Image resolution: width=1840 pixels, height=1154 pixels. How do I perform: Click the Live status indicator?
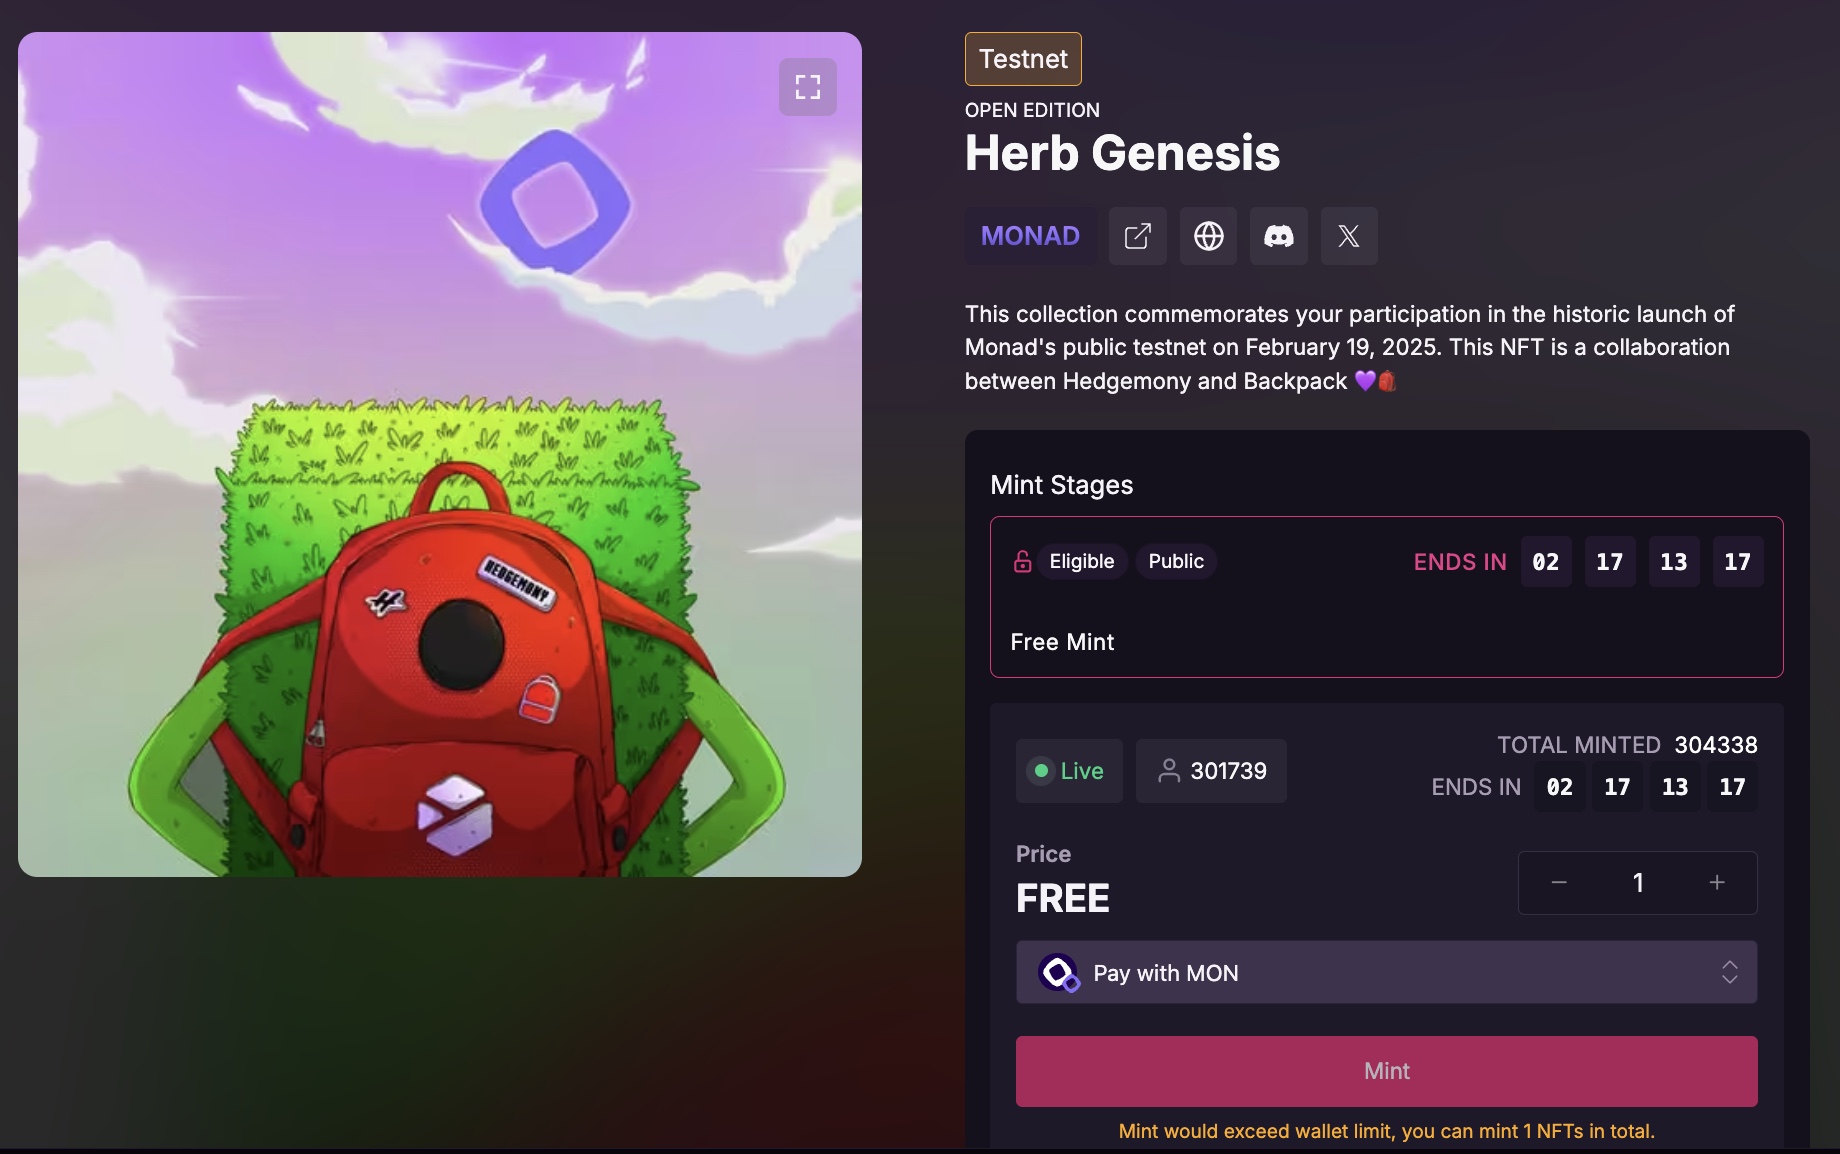pos(1069,771)
